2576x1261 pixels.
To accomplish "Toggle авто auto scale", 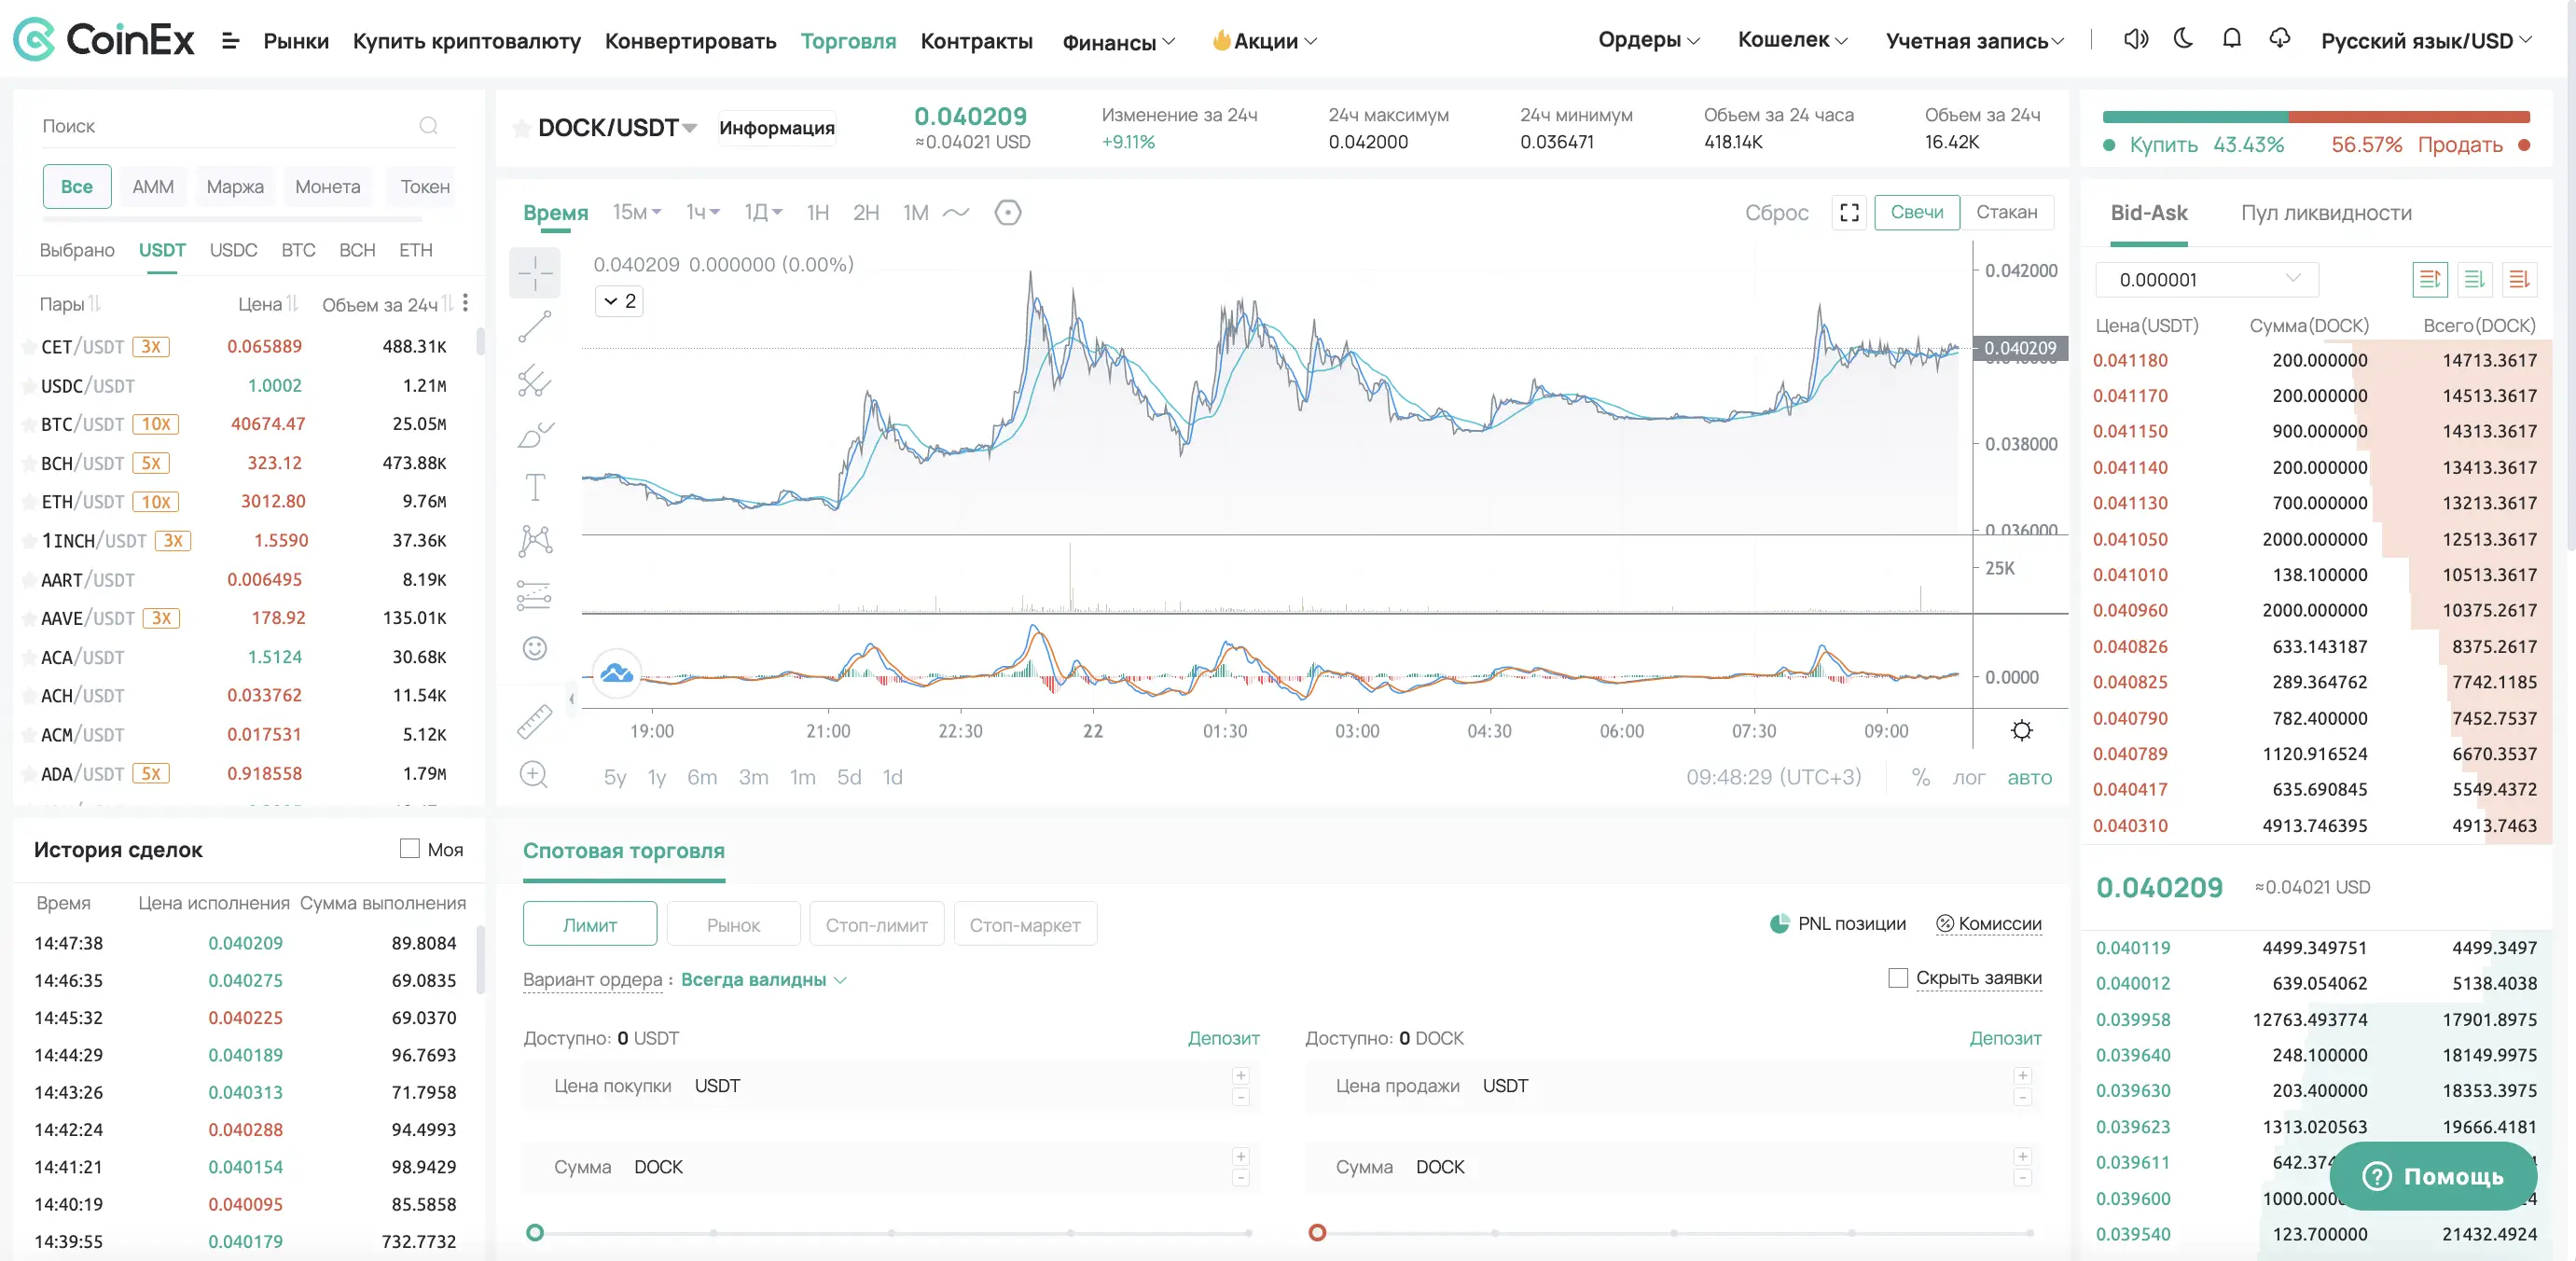I will click(2029, 777).
